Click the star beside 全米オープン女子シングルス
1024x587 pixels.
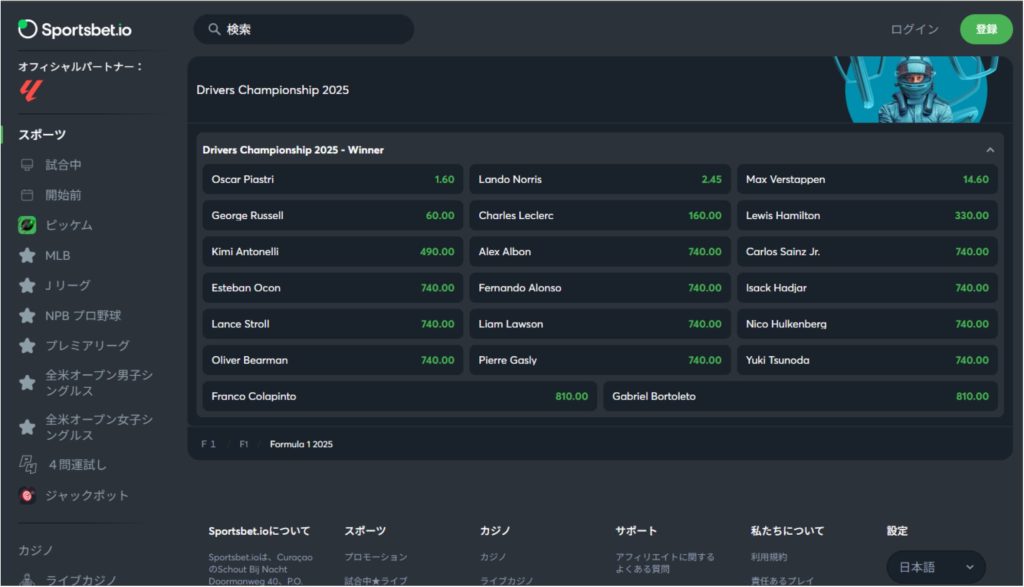click(27, 427)
